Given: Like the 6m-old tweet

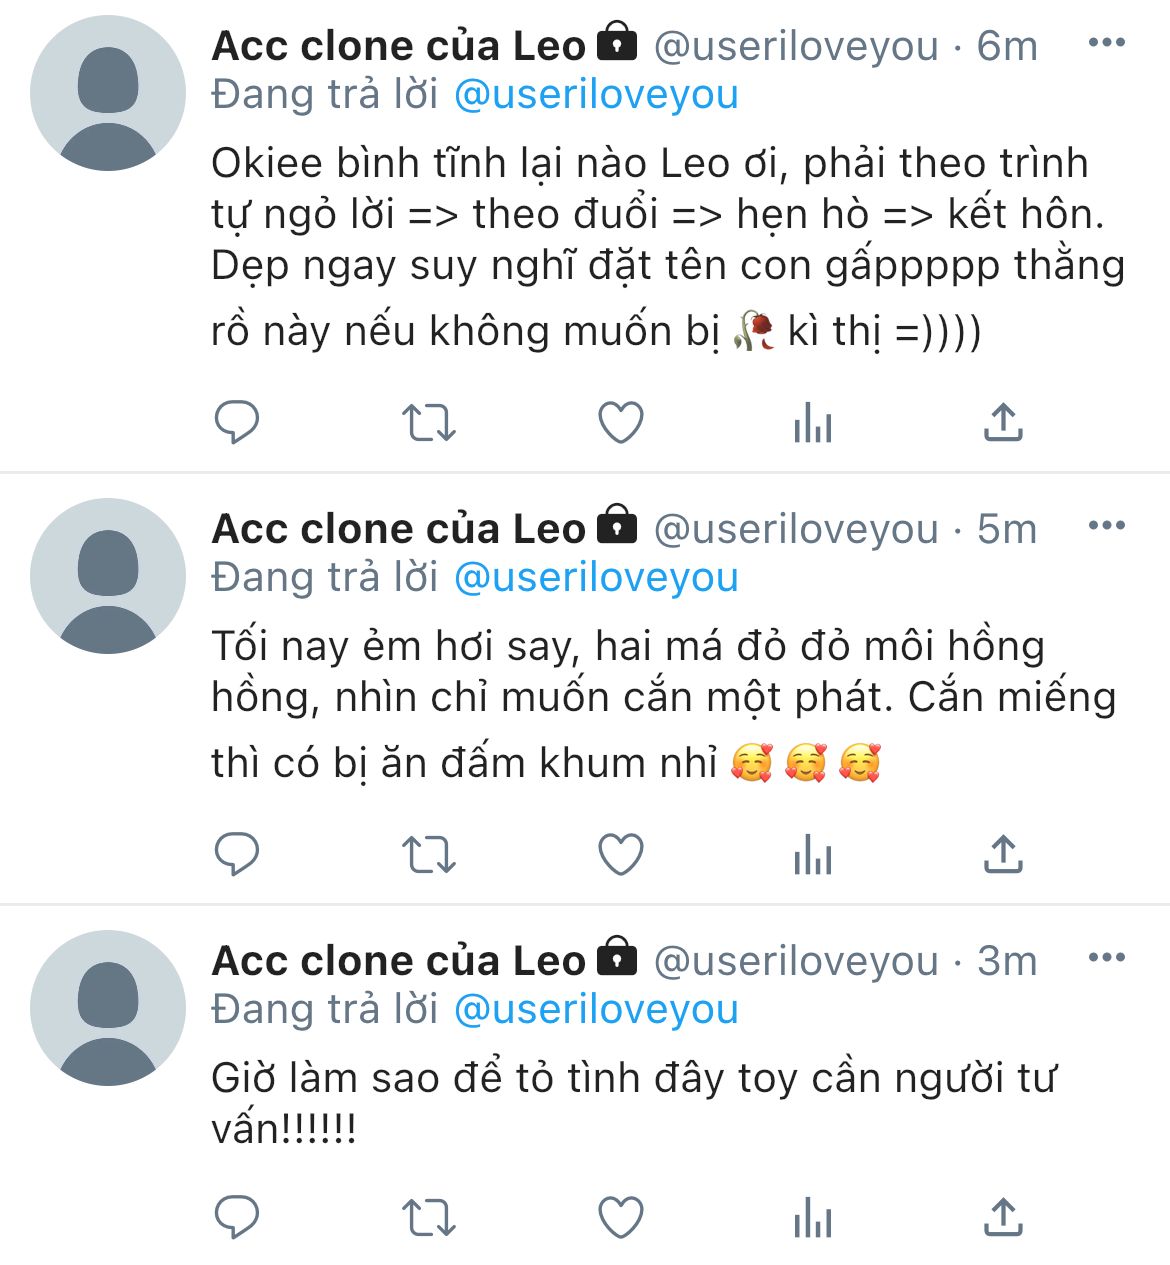Looking at the screenshot, I should coord(620,422).
